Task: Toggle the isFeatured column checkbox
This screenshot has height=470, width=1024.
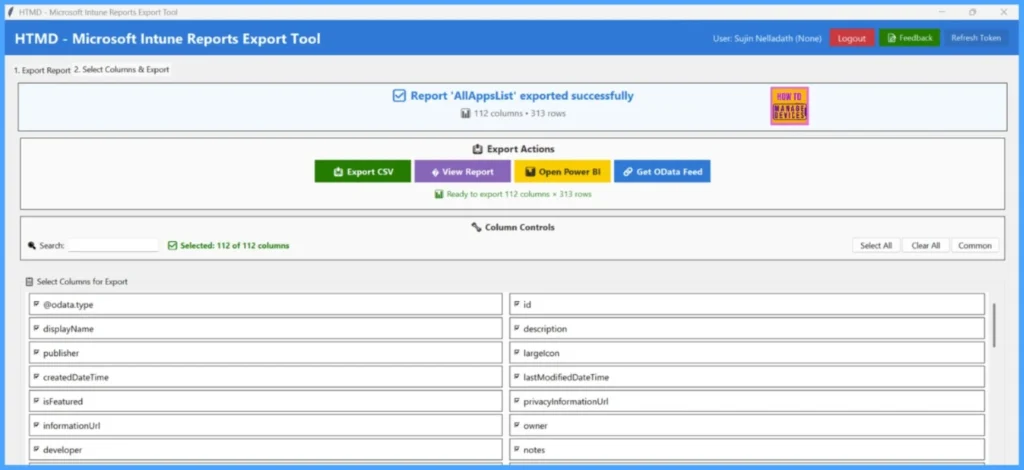Action: click(x=36, y=400)
